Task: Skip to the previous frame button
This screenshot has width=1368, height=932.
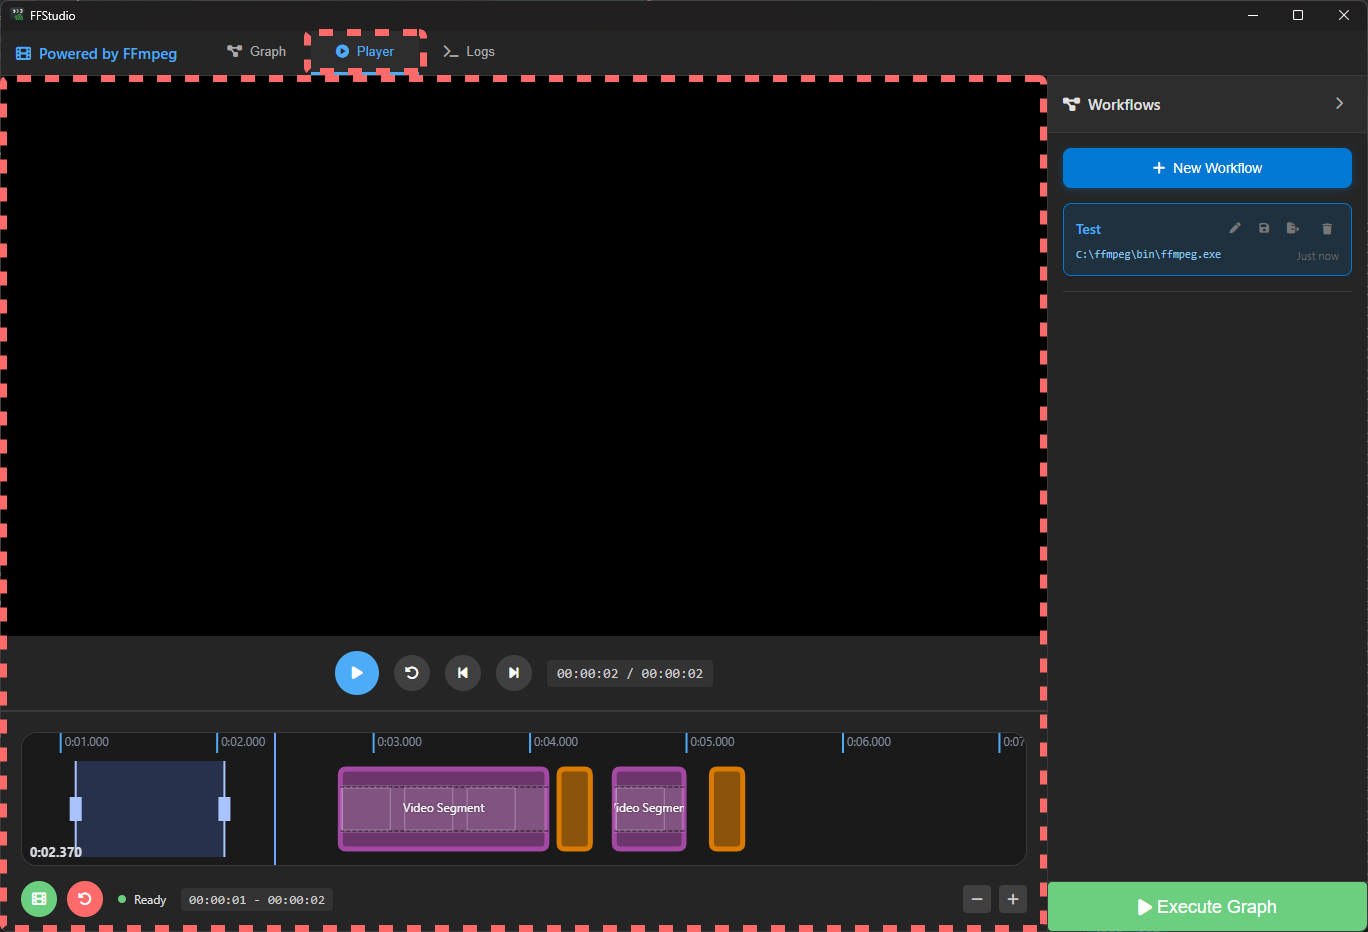Action: [x=463, y=673]
